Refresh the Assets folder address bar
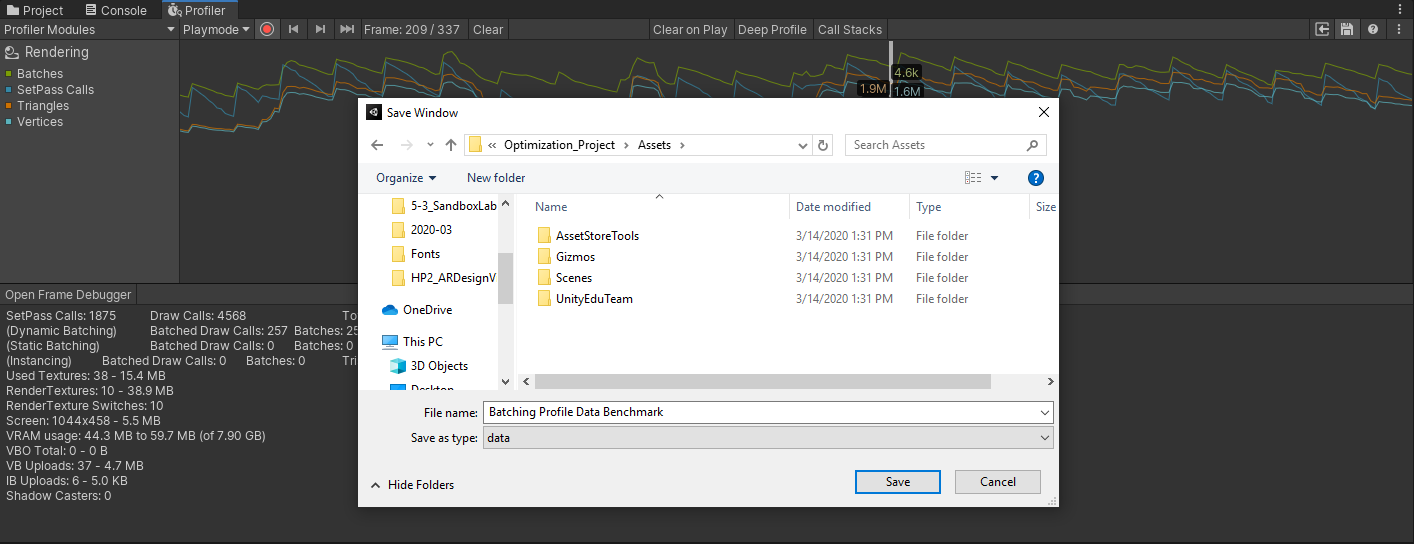The image size is (1414, 544). 823,145
